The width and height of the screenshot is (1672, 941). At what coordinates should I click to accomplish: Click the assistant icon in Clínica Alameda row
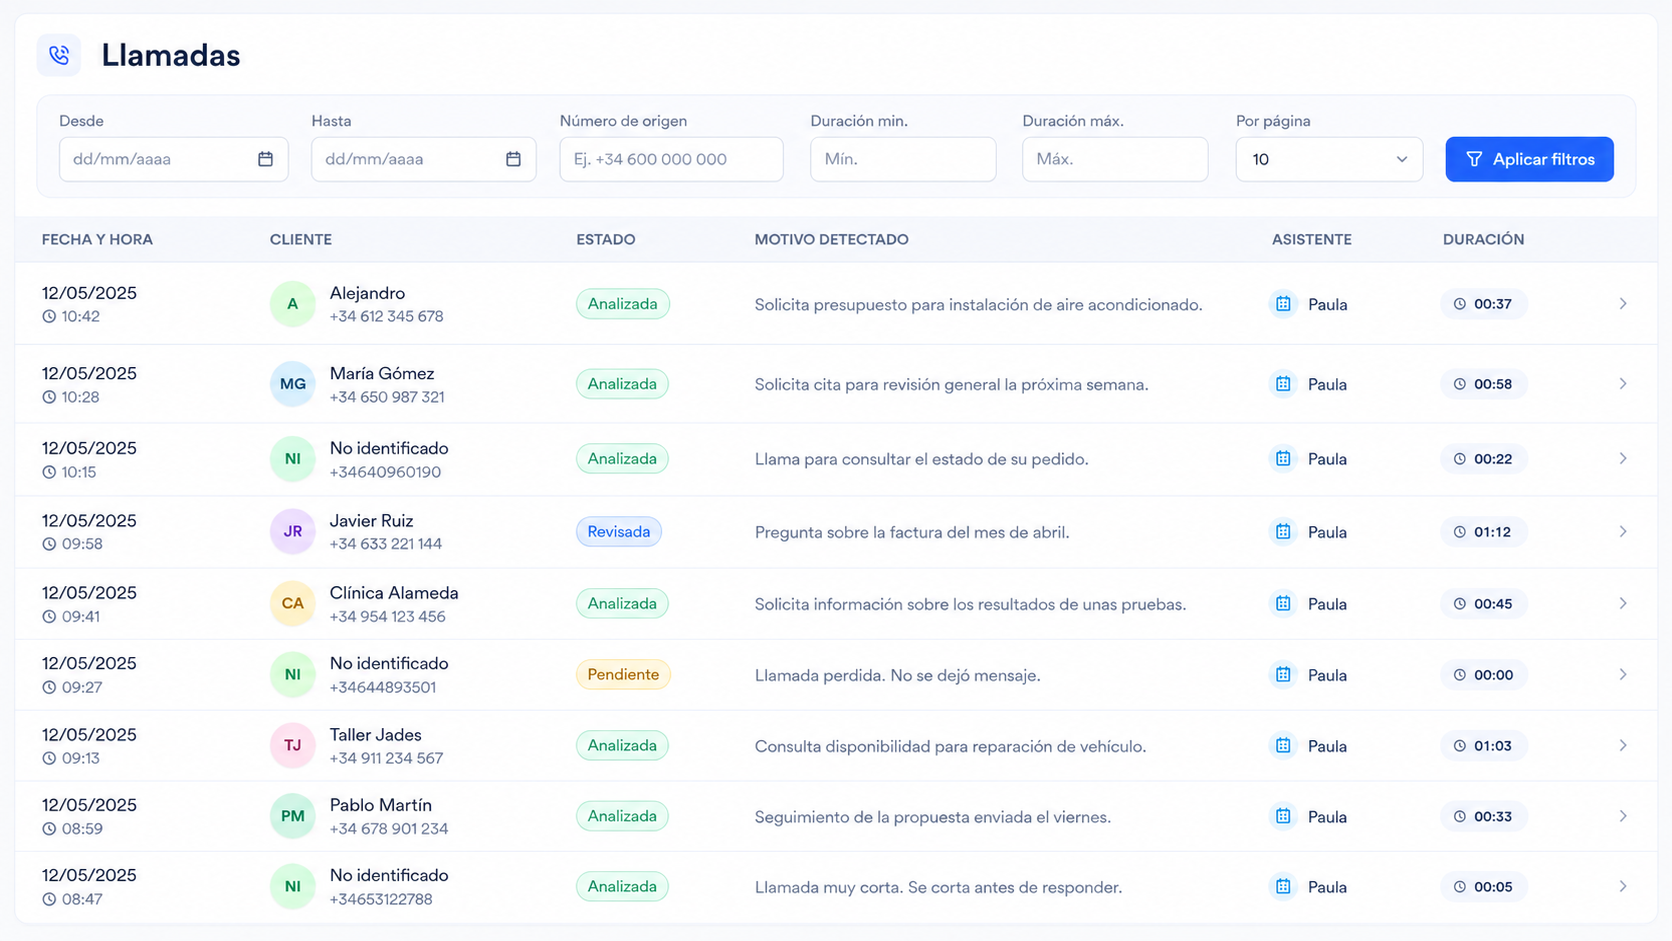1283,604
